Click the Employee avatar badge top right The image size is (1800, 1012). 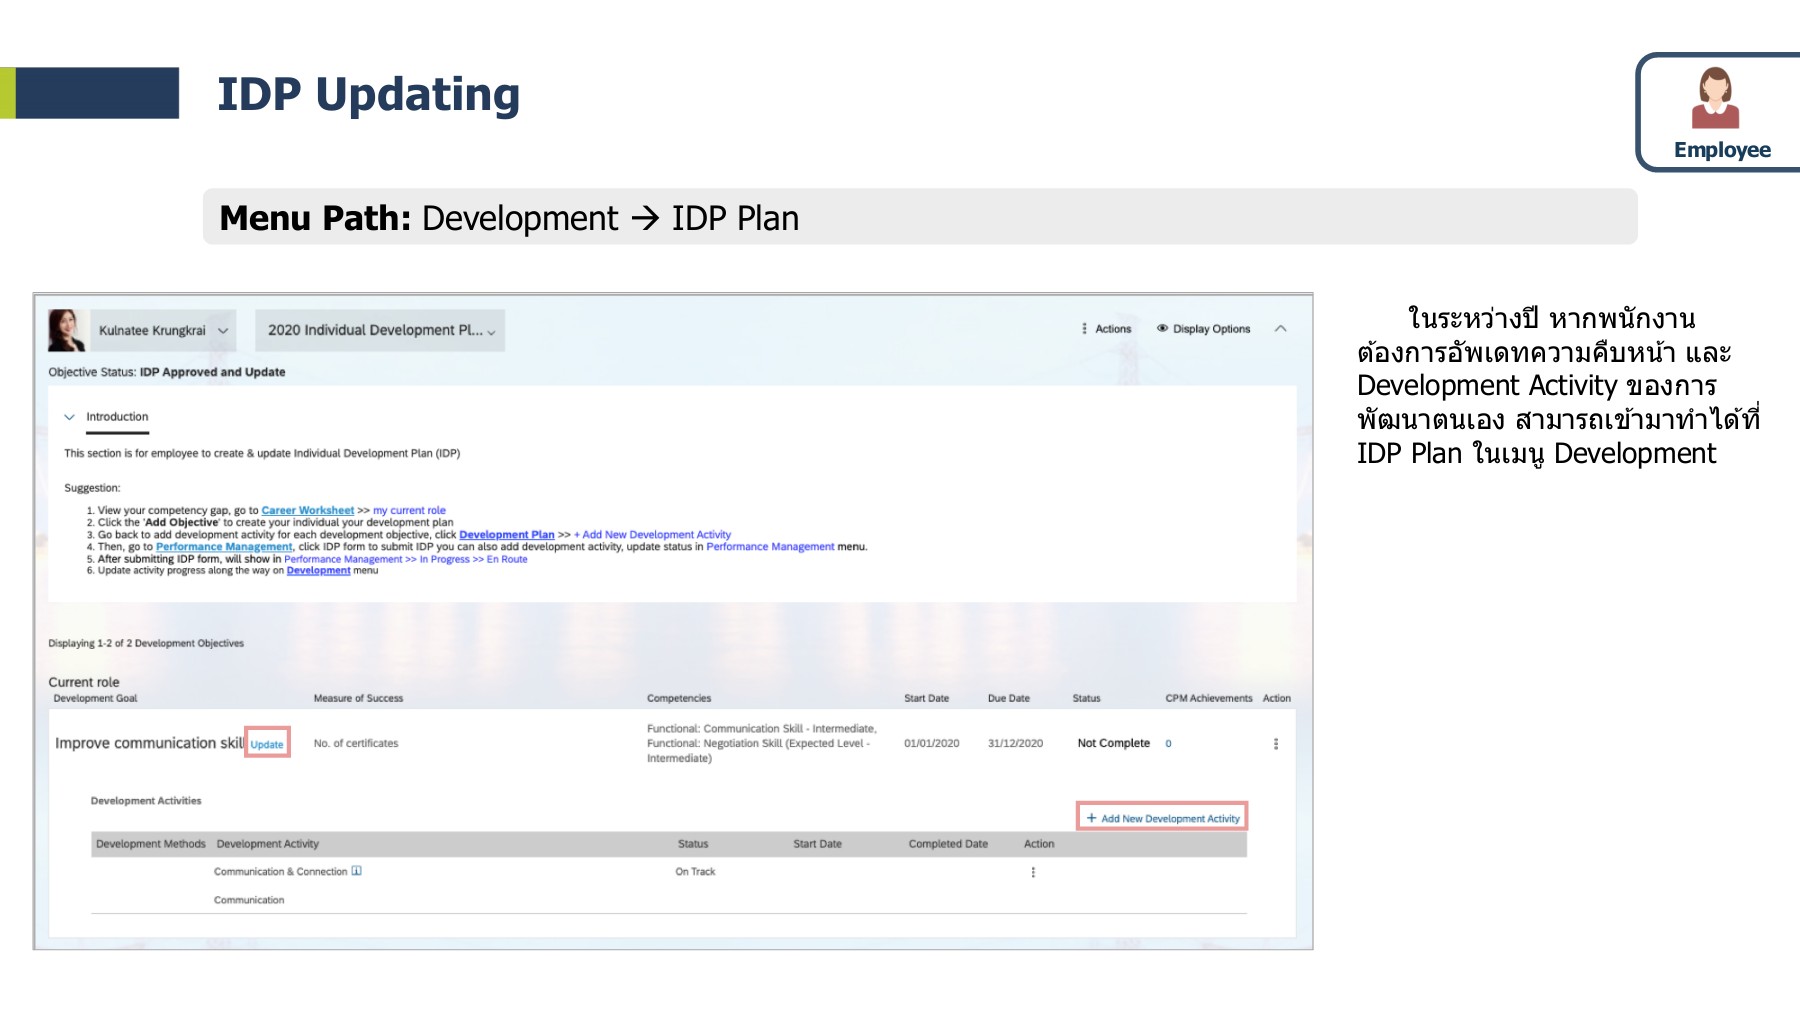tap(1718, 100)
